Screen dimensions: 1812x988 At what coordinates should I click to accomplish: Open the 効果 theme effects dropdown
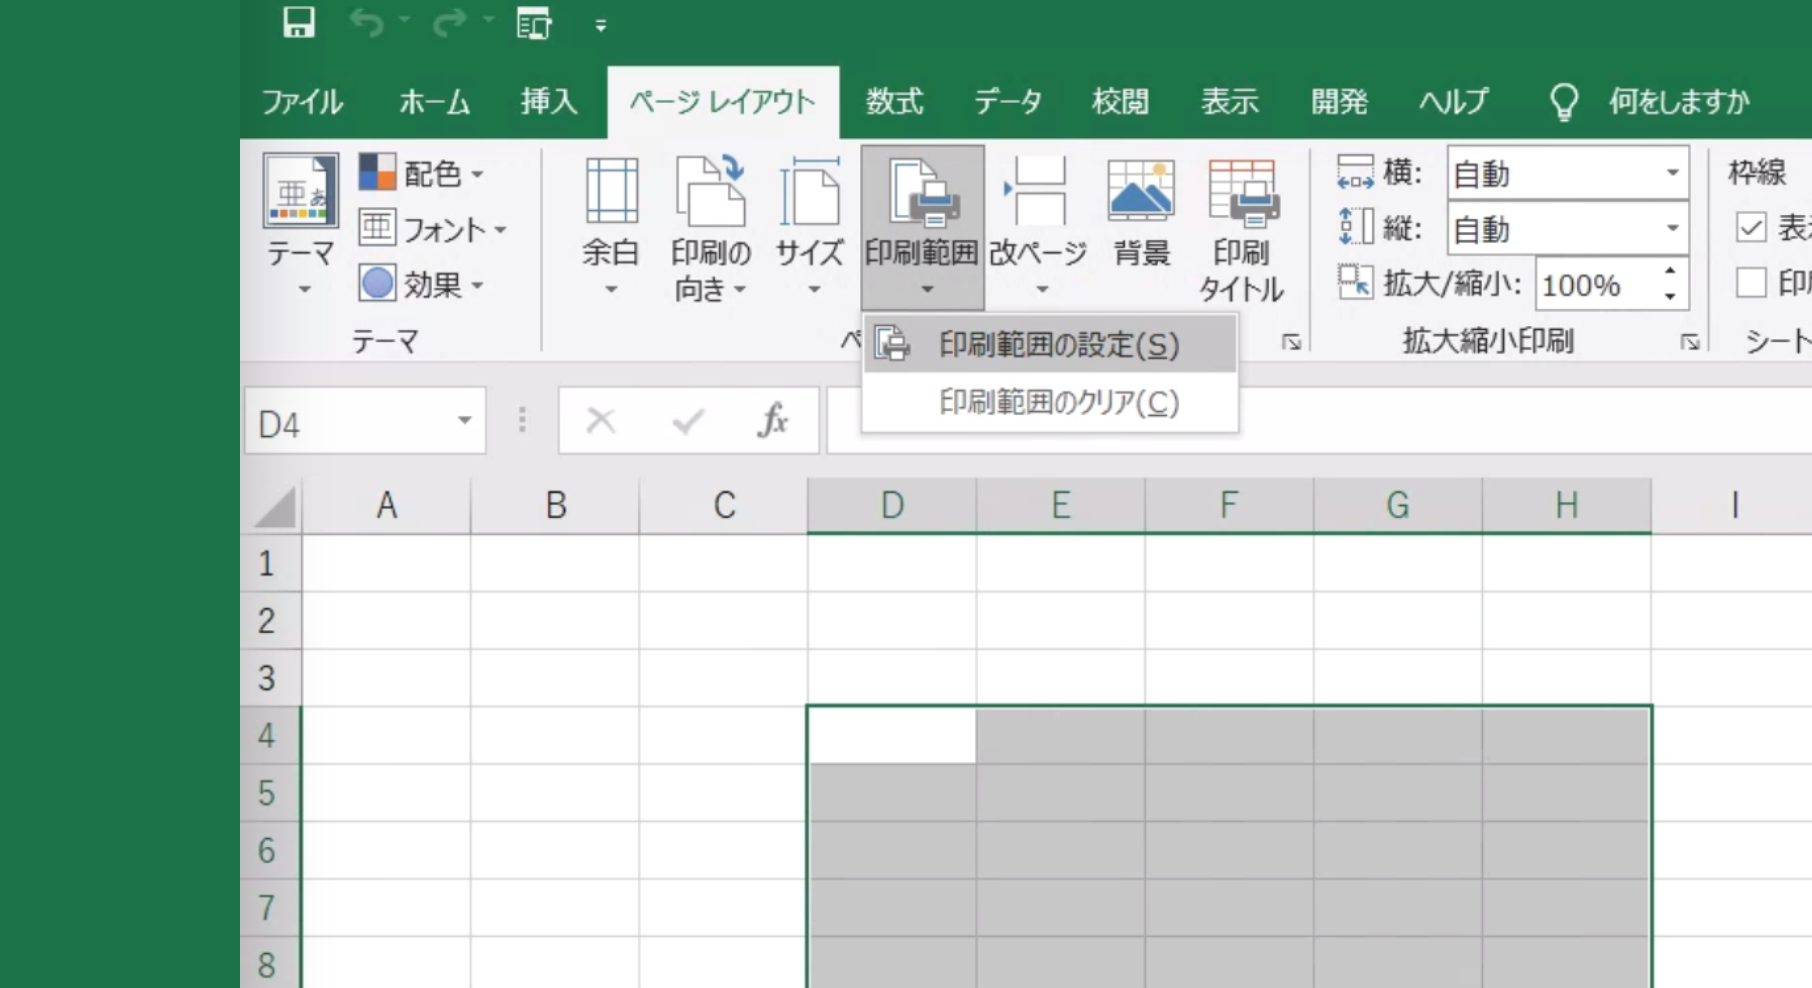point(422,285)
